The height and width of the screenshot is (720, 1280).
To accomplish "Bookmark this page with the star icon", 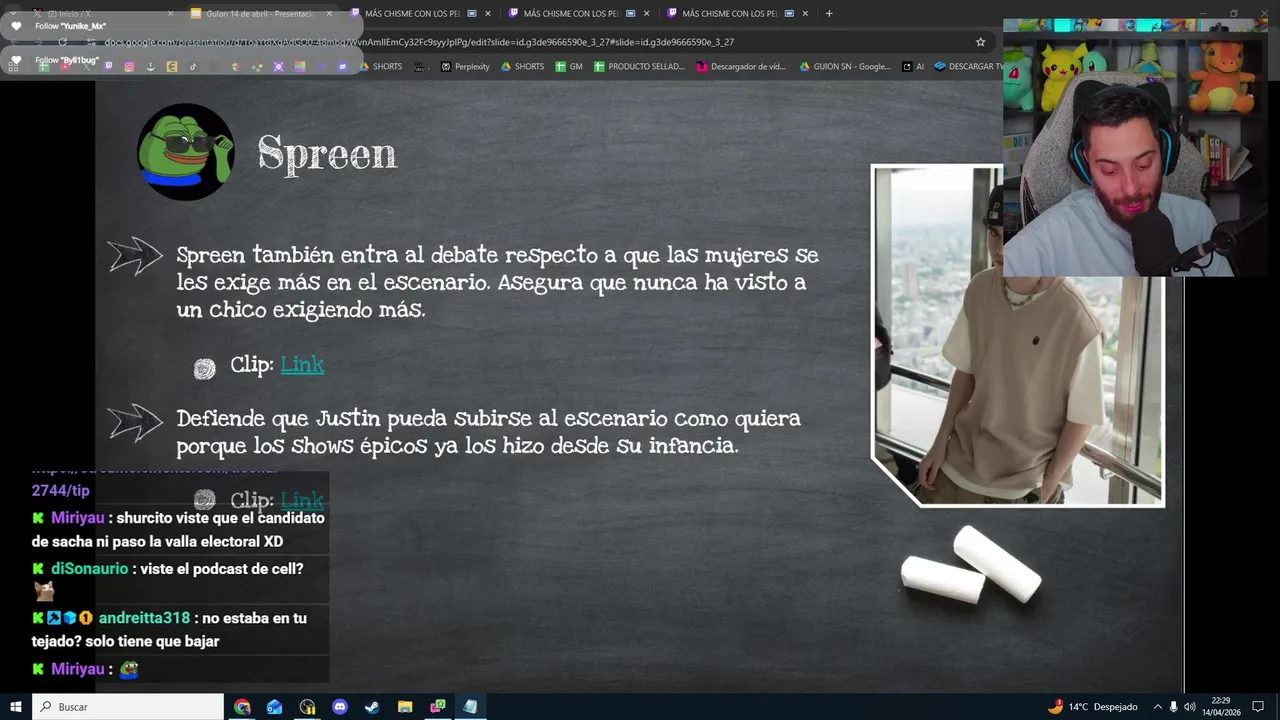I will pyautogui.click(x=980, y=42).
